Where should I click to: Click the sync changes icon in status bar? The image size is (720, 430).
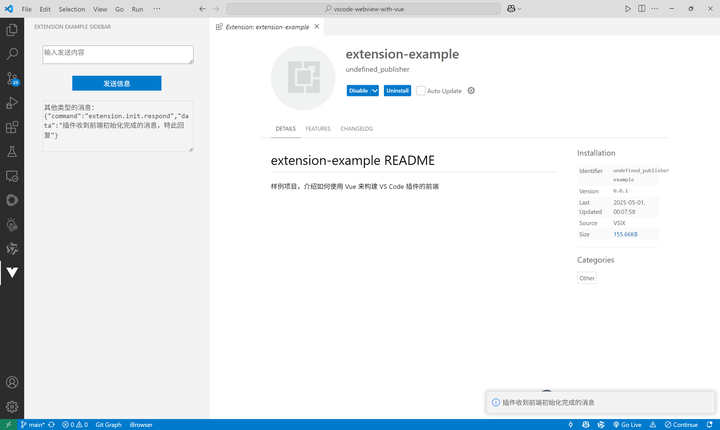click(x=51, y=424)
